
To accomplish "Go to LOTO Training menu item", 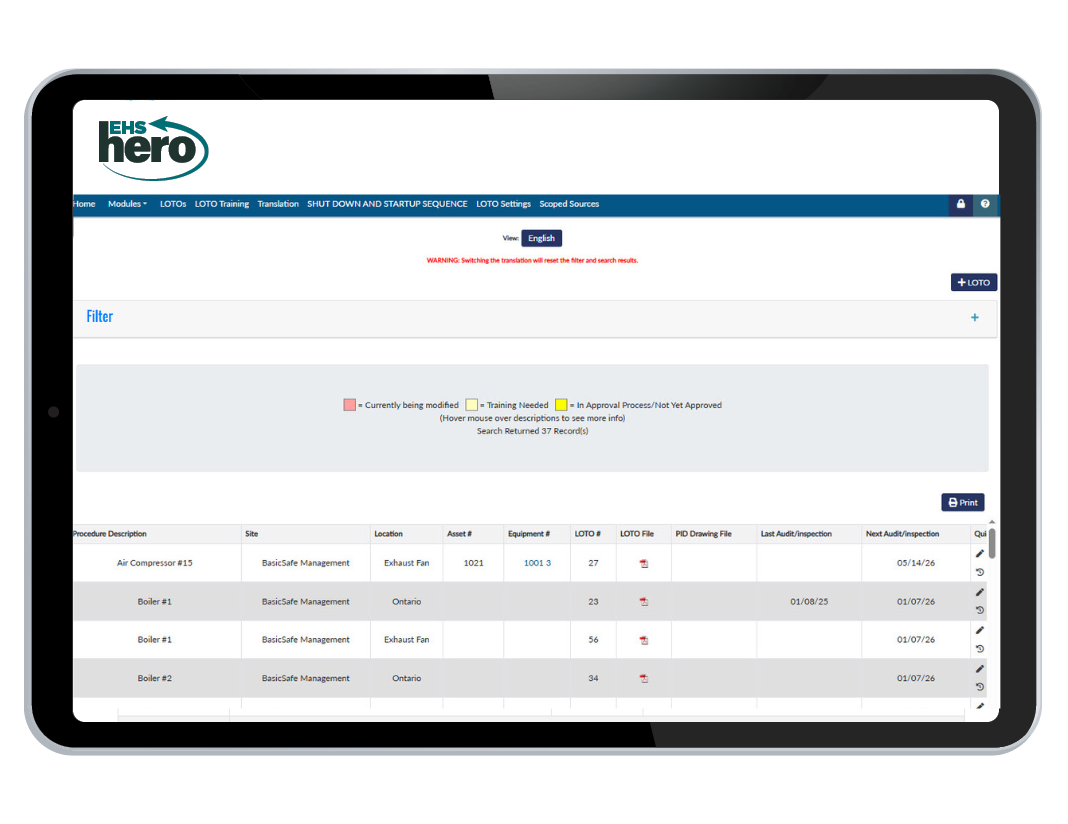I will click(x=221, y=204).
